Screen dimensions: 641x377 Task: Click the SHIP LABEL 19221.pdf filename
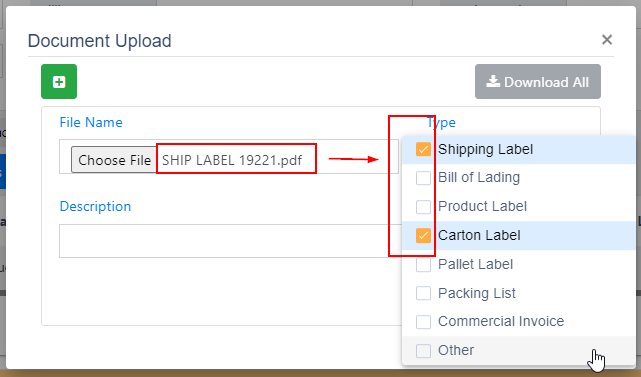tap(232, 160)
